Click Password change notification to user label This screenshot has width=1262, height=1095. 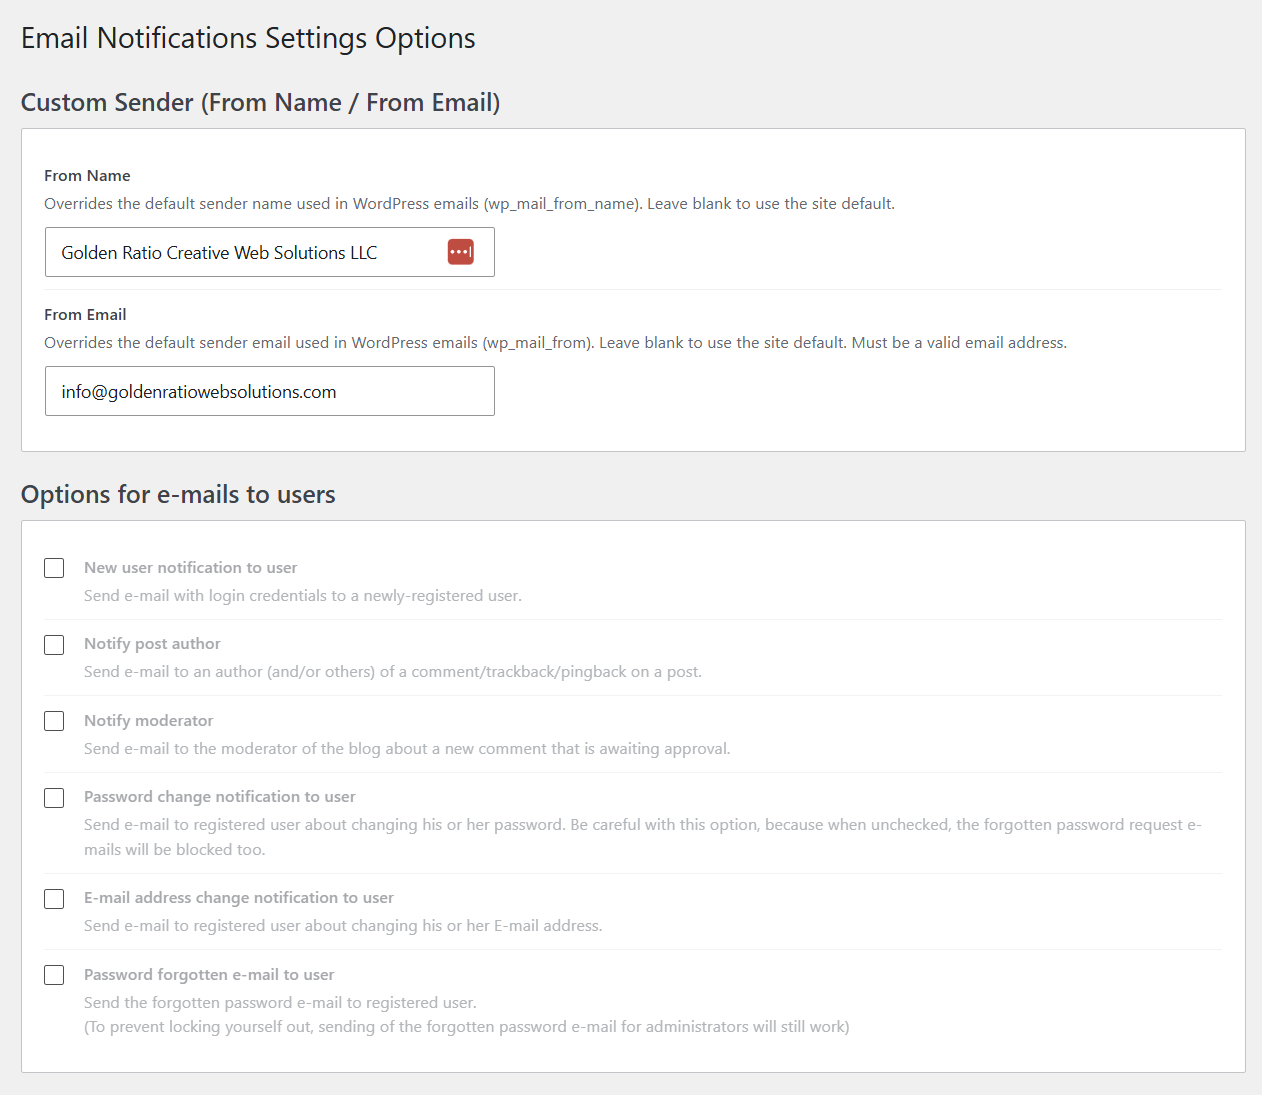click(x=219, y=796)
